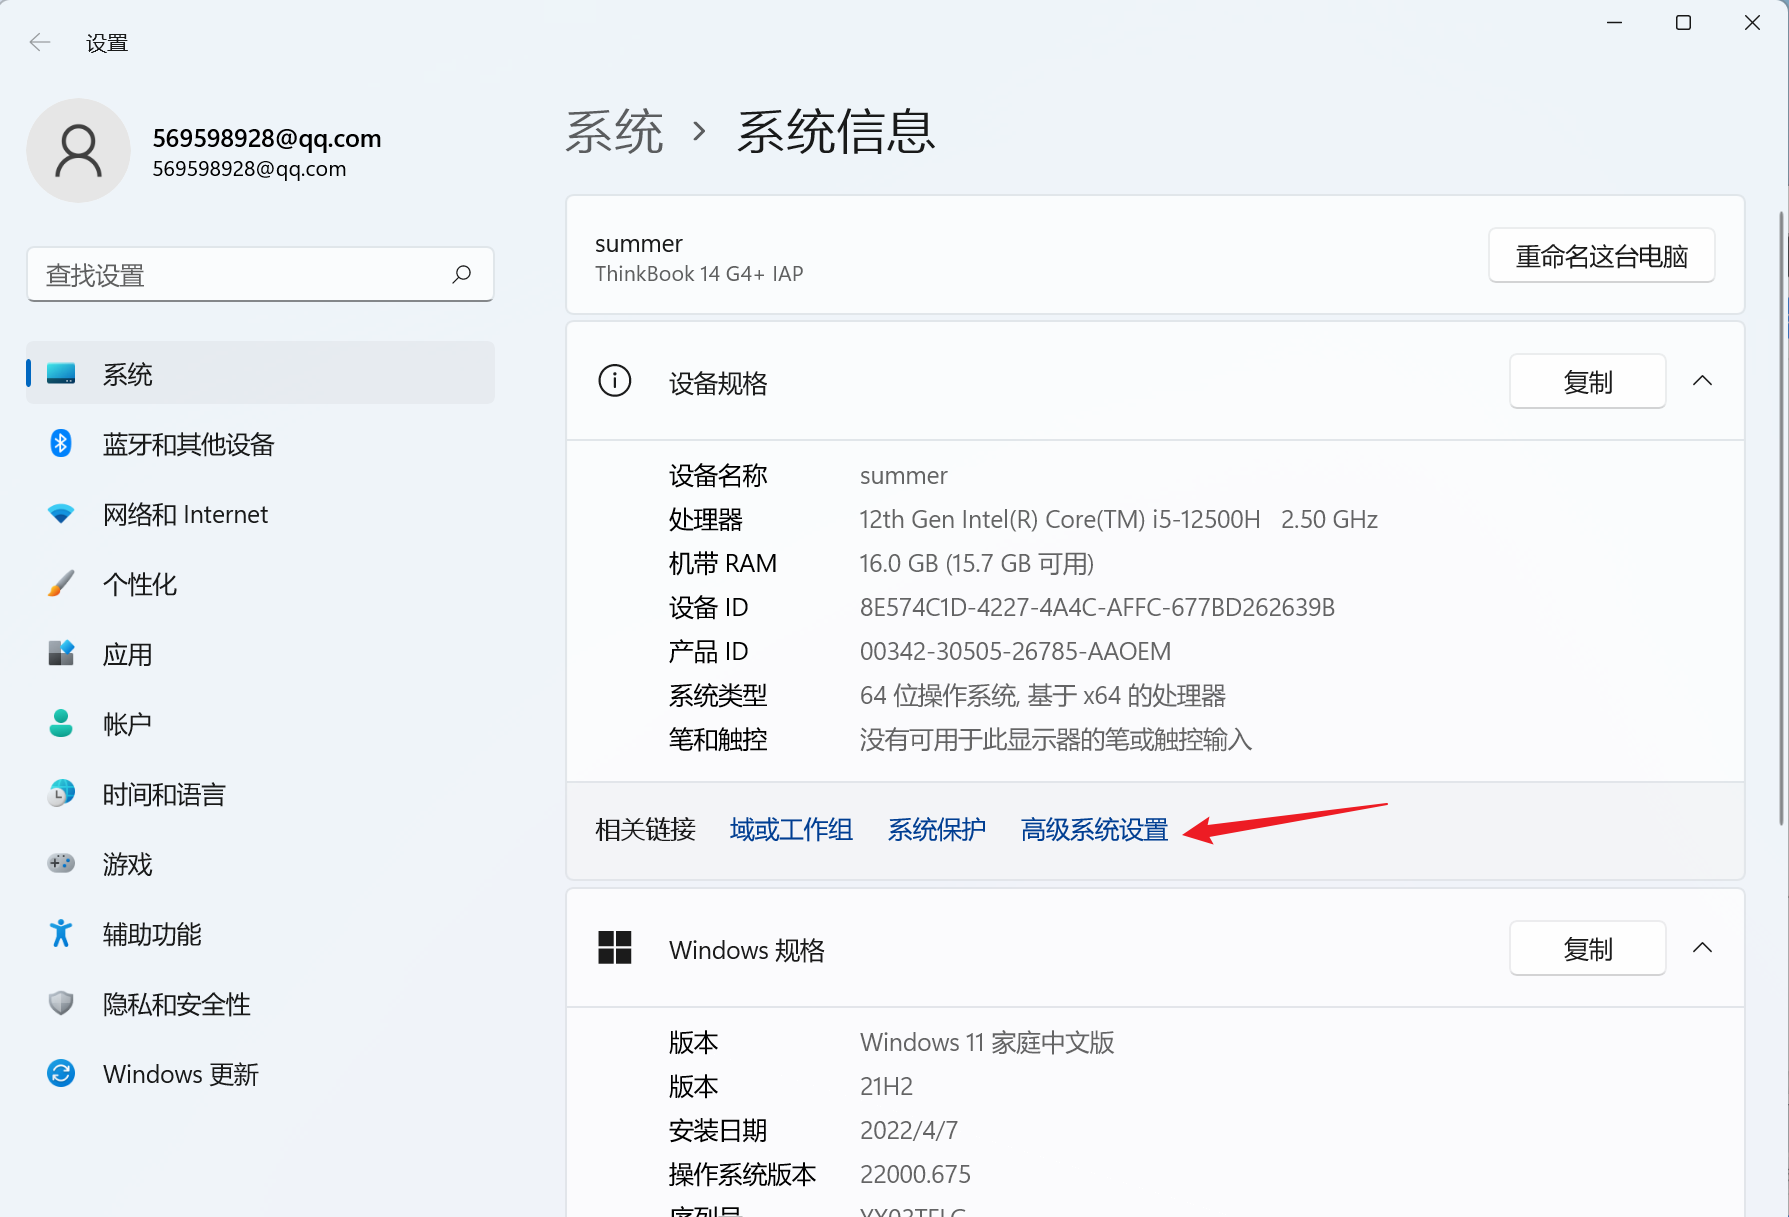Screen dimensions: 1789x1217
Task: Click the 系统 monitor icon in sidebar
Action: click(x=61, y=374)
